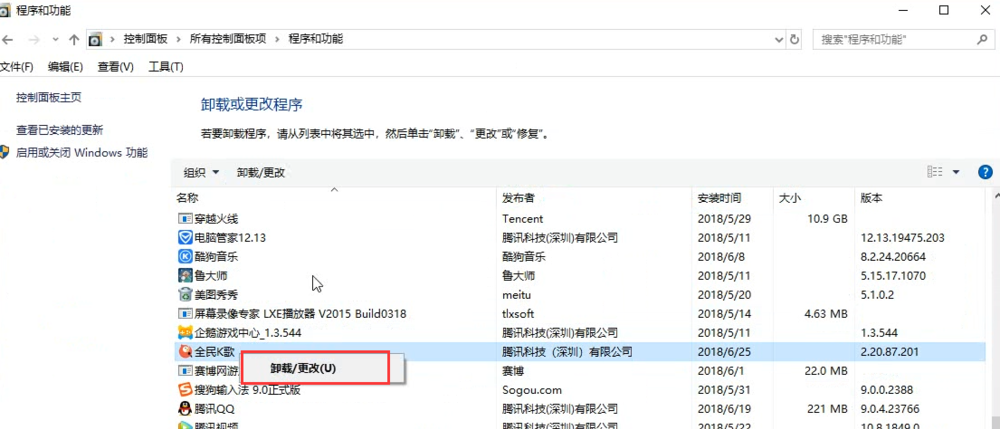Click the 控制面板 breadcrumb
Image resolution: width=1000 pixels, height=429 pixels.
[x=146, y=39]
